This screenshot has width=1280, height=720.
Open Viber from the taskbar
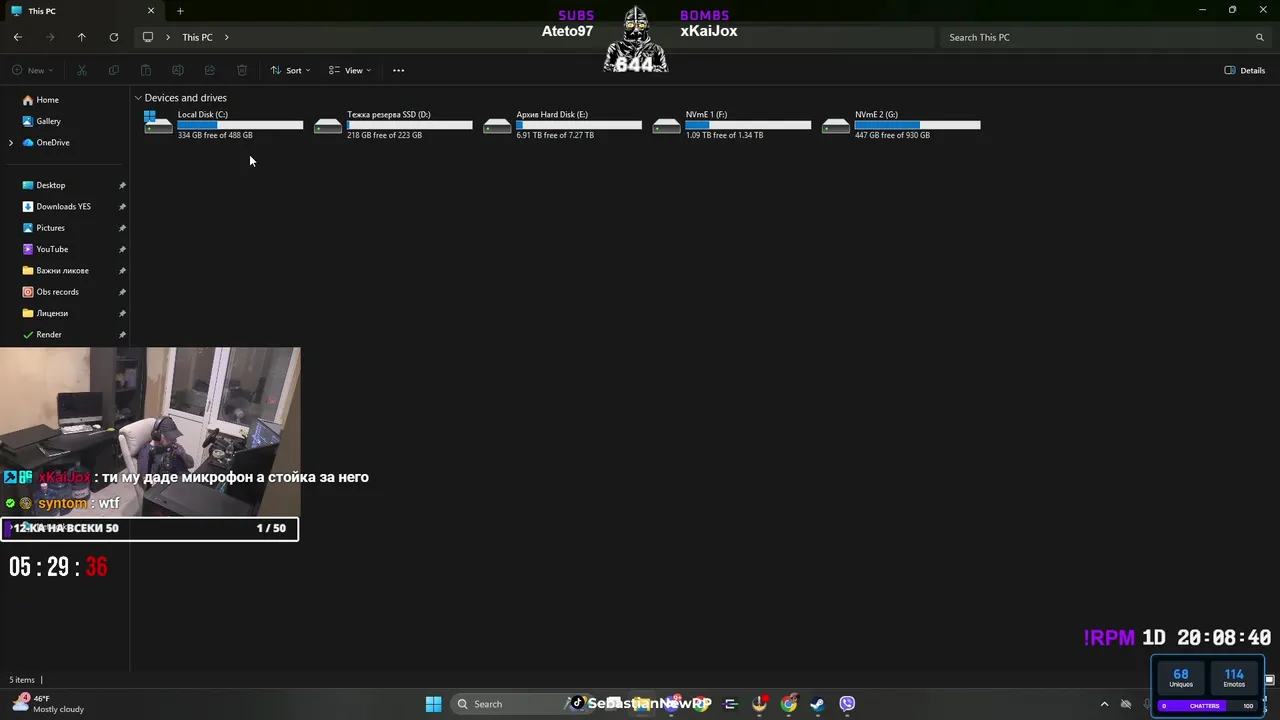(x=847, y=704)
